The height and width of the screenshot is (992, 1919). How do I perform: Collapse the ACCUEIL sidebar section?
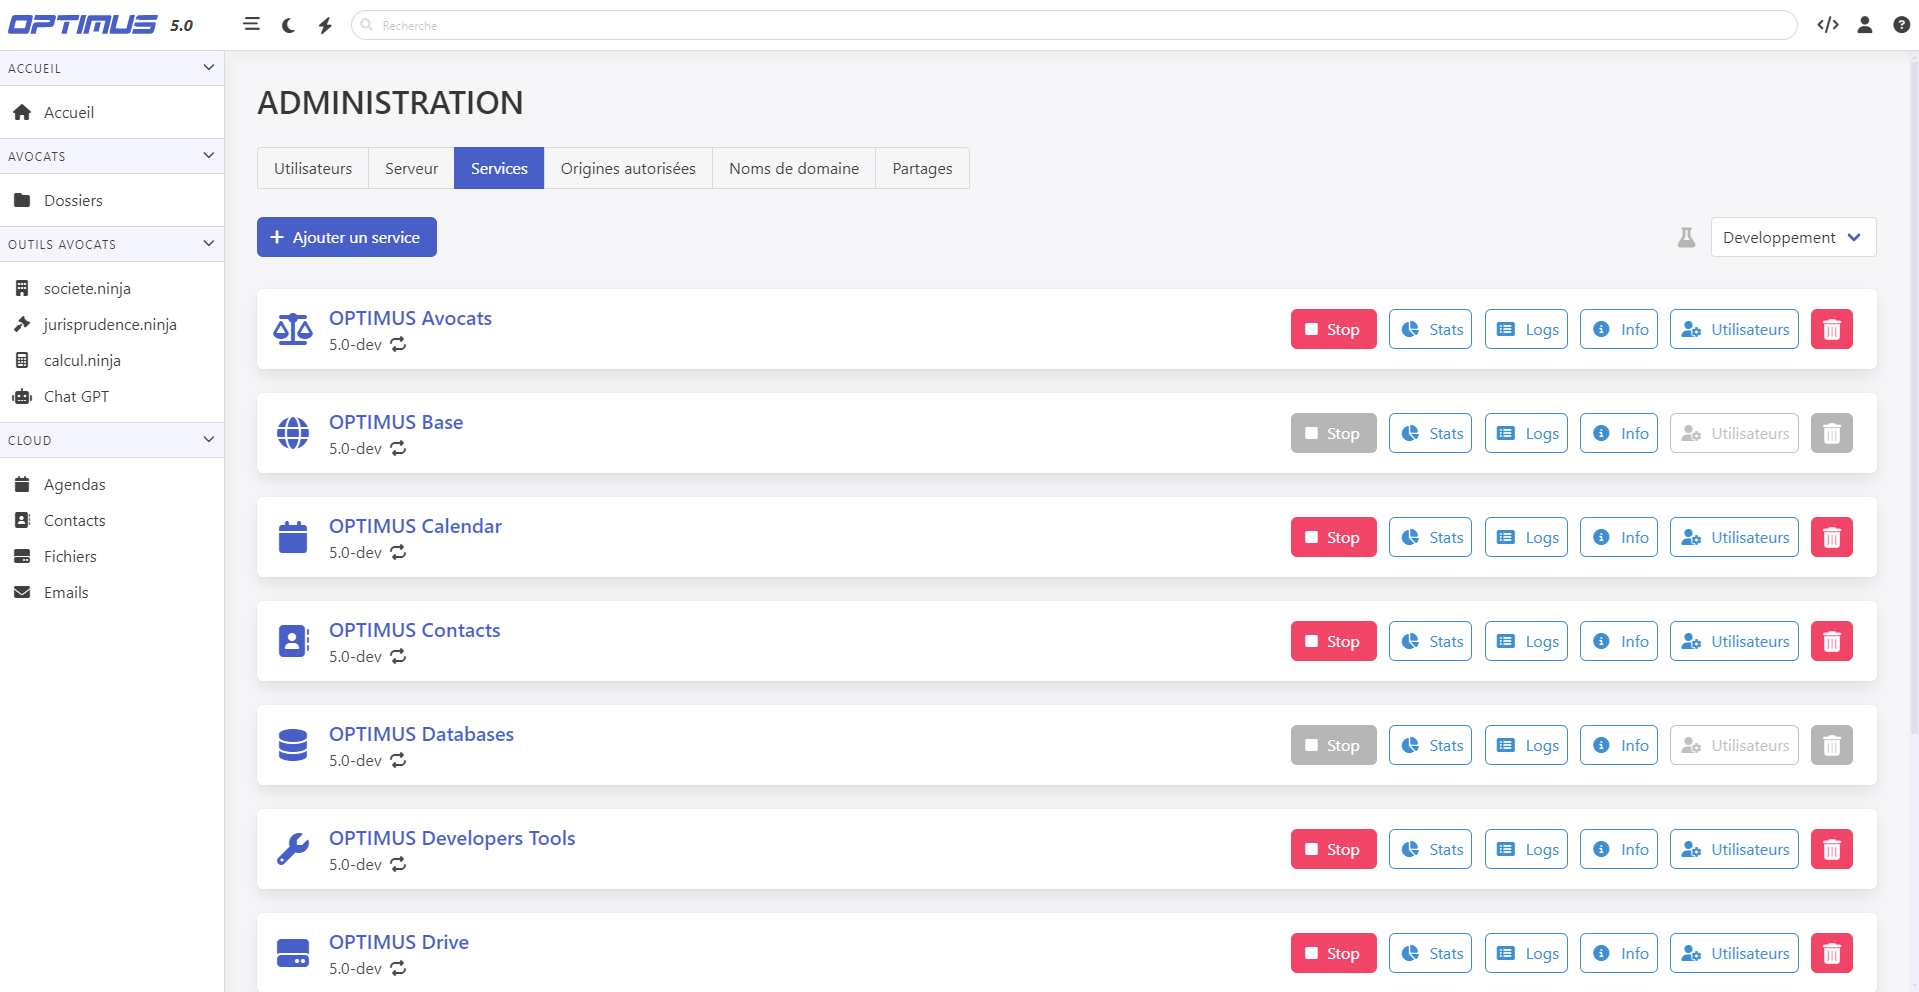click(112, 68)
